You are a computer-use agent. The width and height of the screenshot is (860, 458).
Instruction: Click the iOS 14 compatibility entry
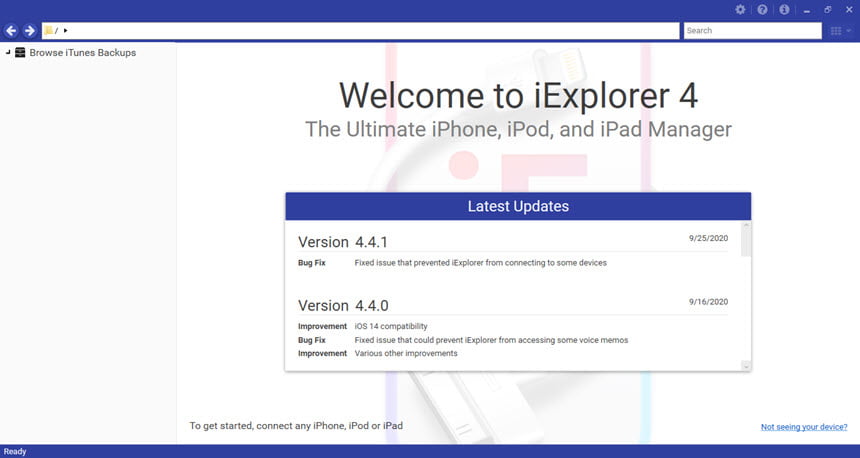tap(391, 326)
